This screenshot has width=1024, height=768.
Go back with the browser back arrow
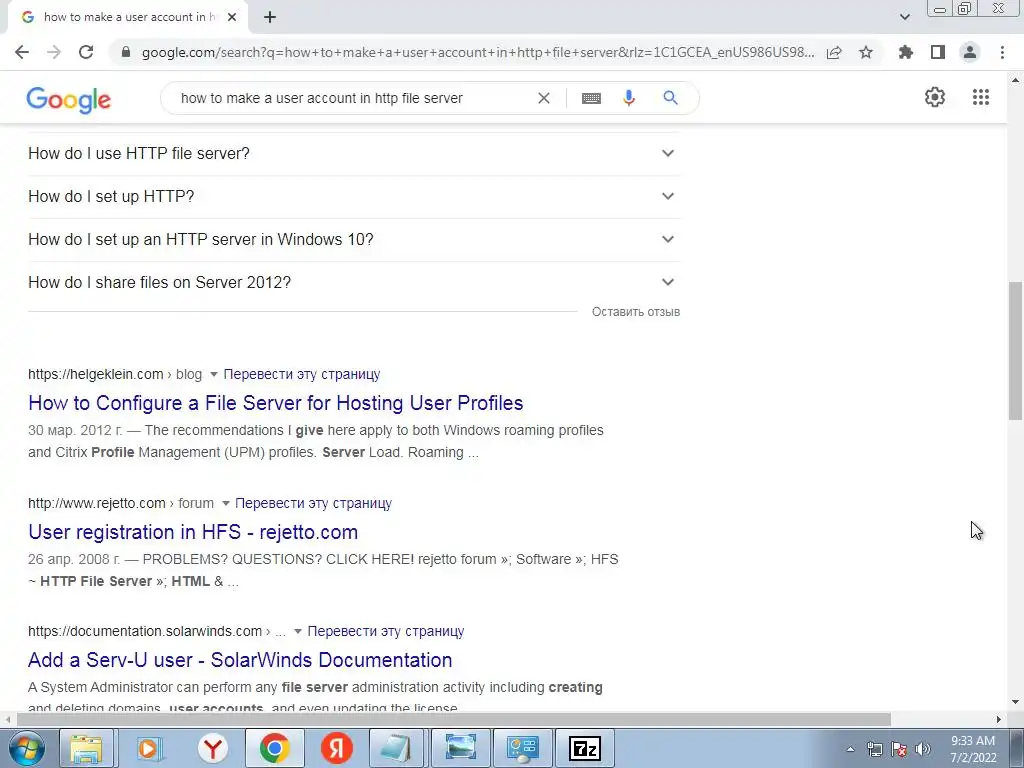click(22, 52)
